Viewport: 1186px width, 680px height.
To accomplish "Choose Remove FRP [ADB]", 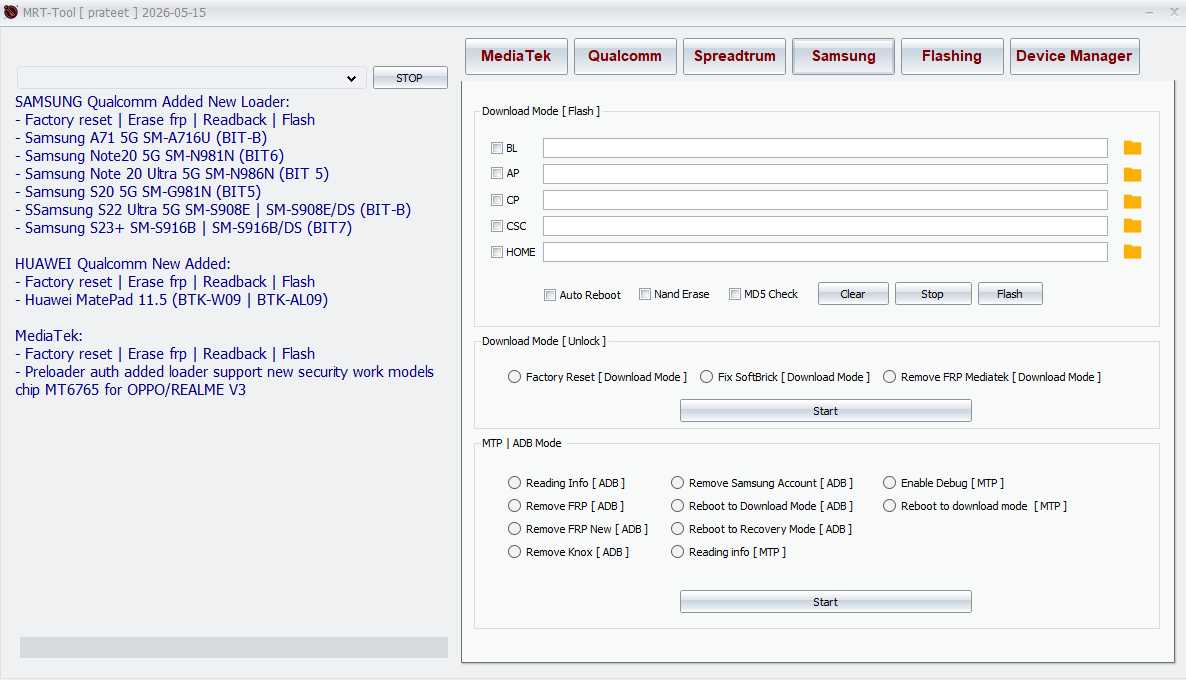I will (514, 505).
